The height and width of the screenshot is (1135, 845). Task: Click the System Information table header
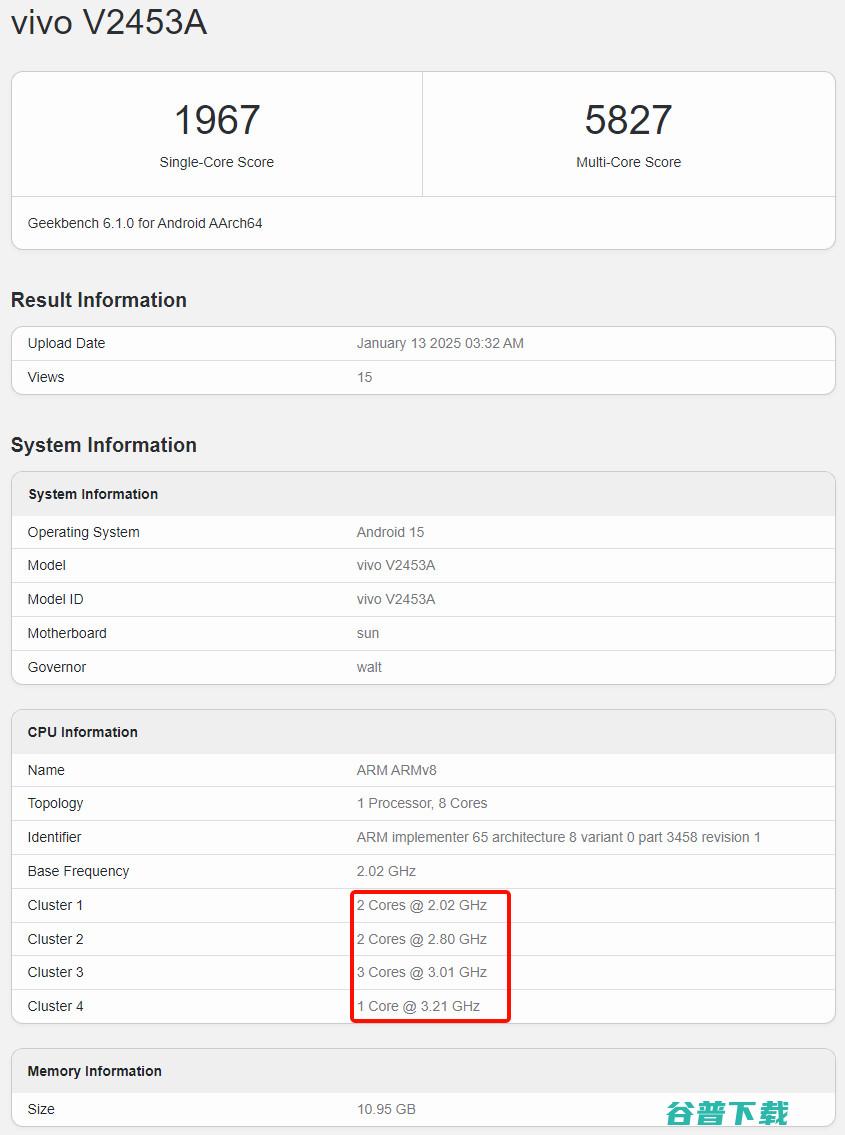pyautogui.click(x=93, y=494)
